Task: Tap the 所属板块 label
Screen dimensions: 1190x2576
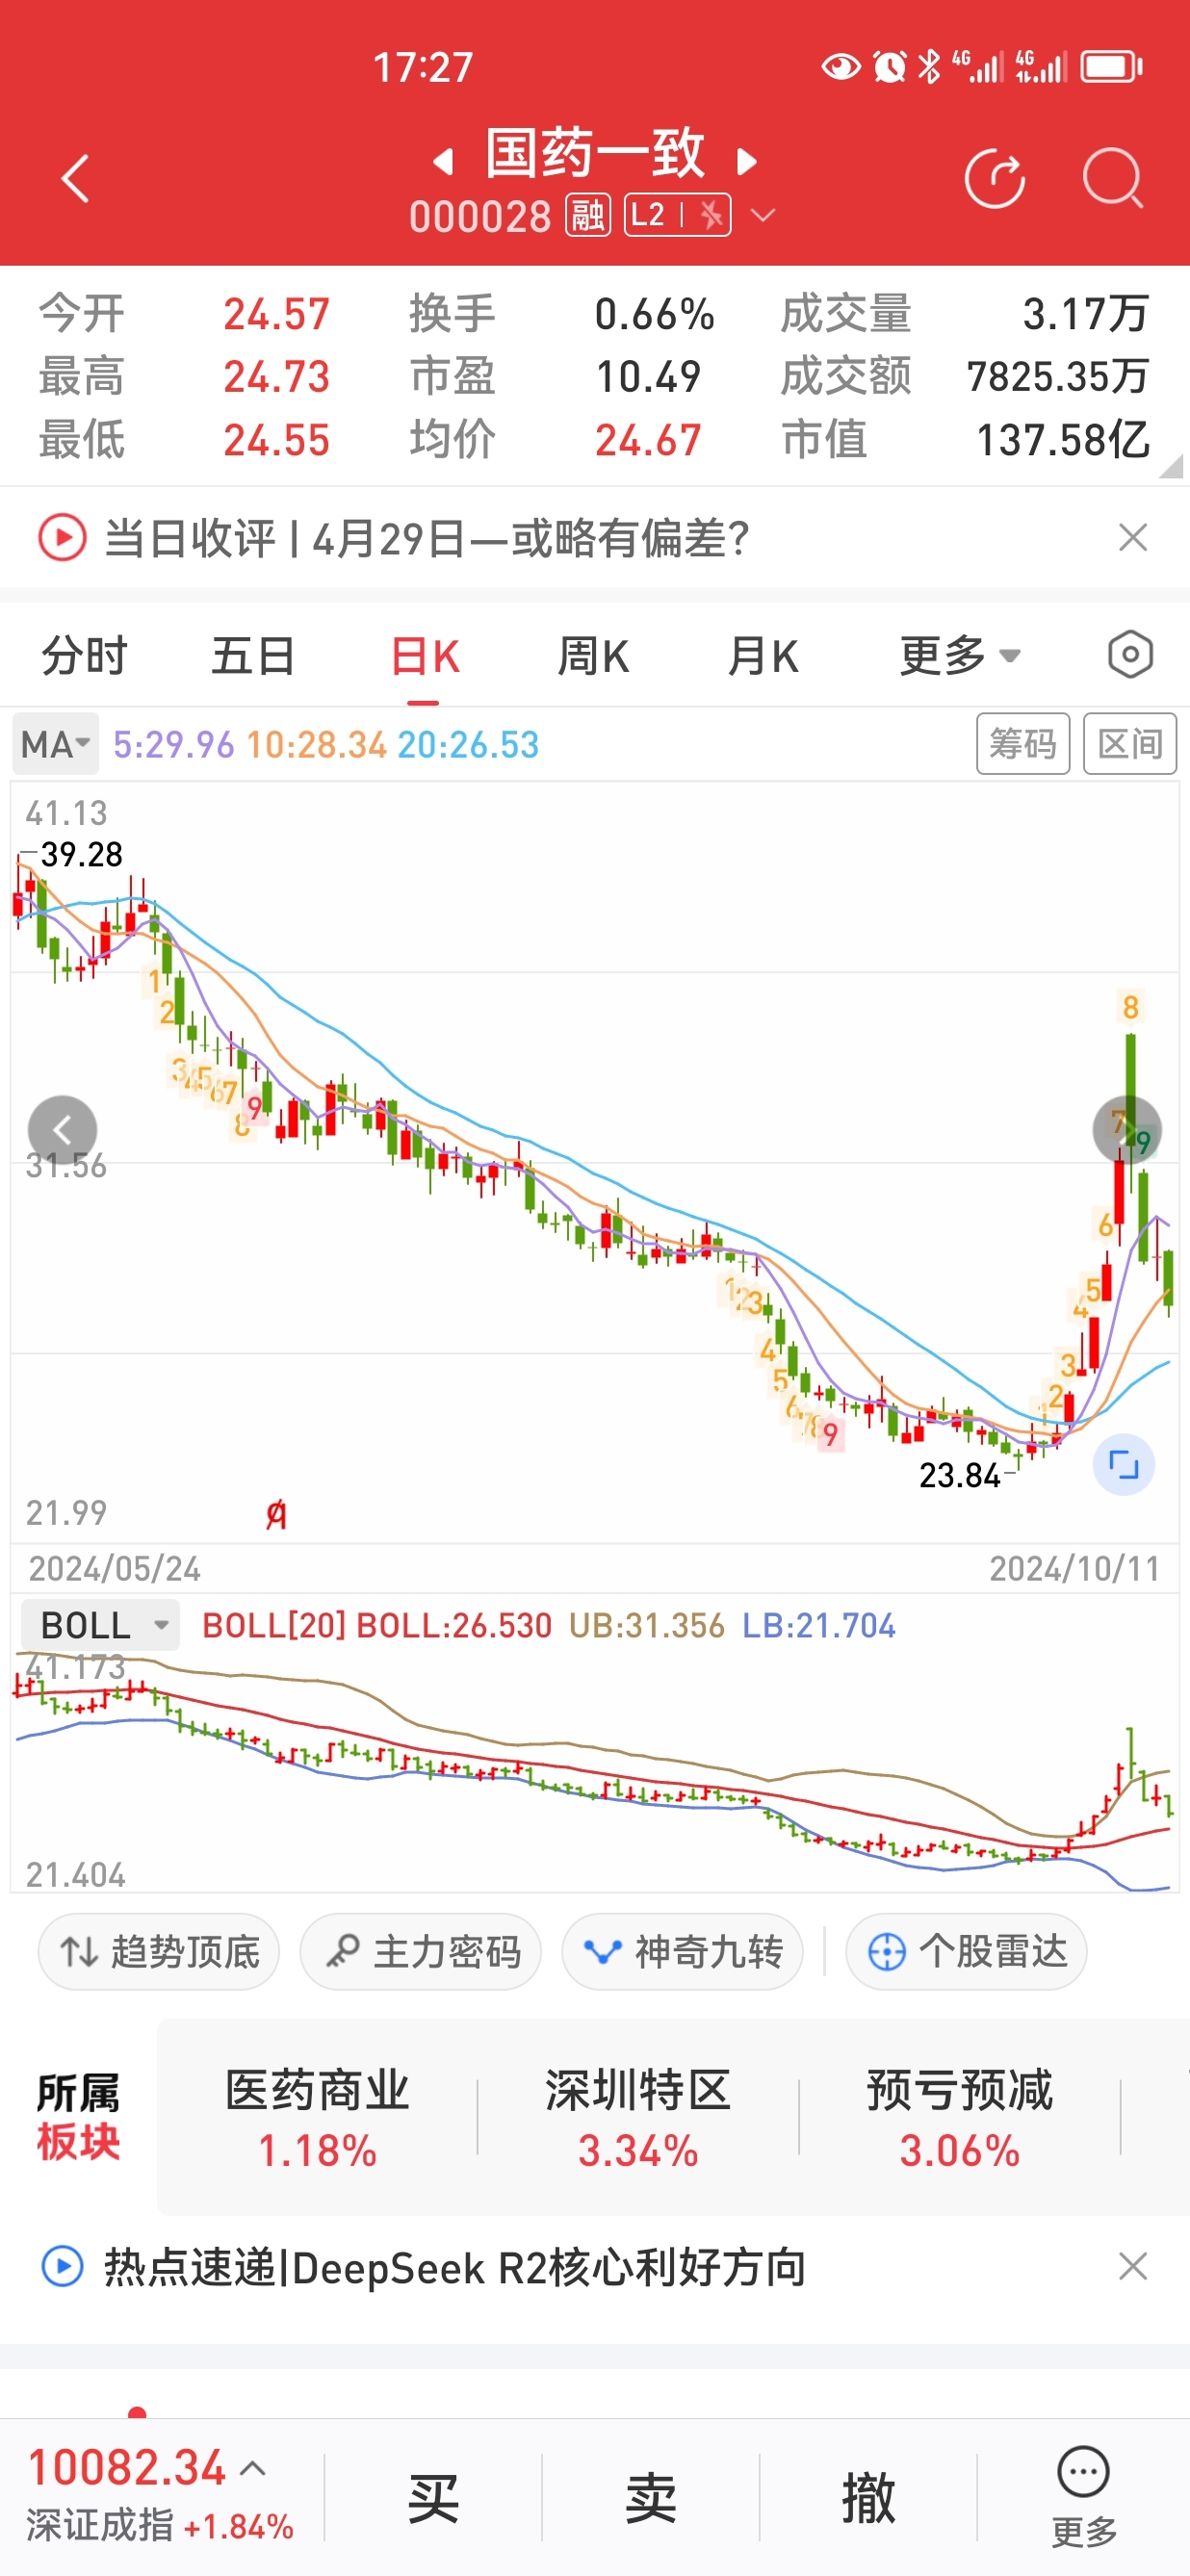Action: tap(78, 2118)
